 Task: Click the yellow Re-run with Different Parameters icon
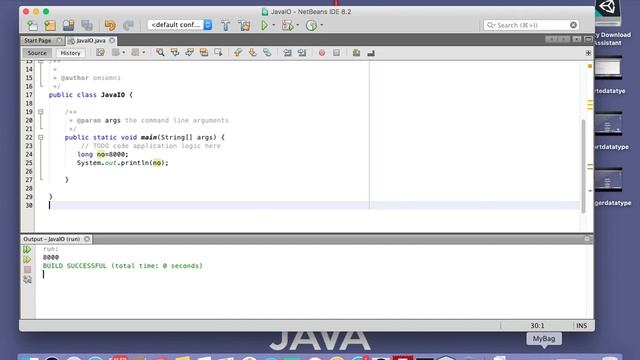point(27,260)
